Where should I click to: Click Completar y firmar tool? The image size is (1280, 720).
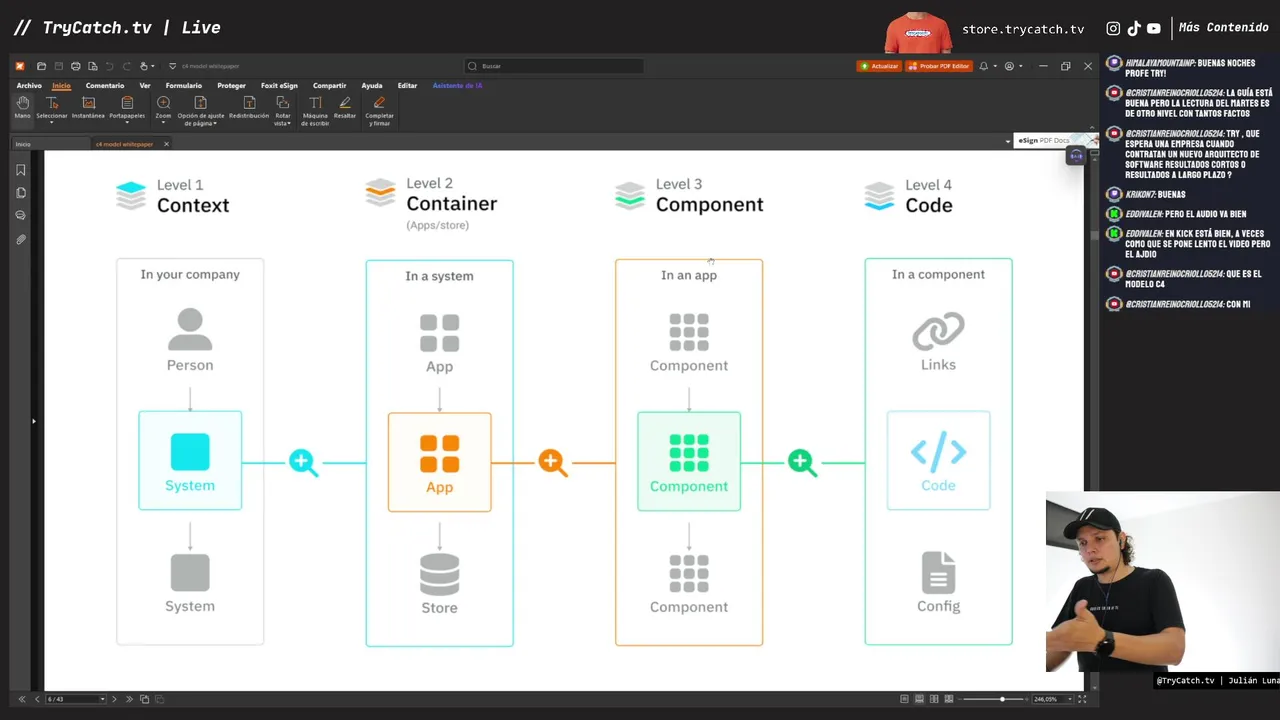[379, 110]
